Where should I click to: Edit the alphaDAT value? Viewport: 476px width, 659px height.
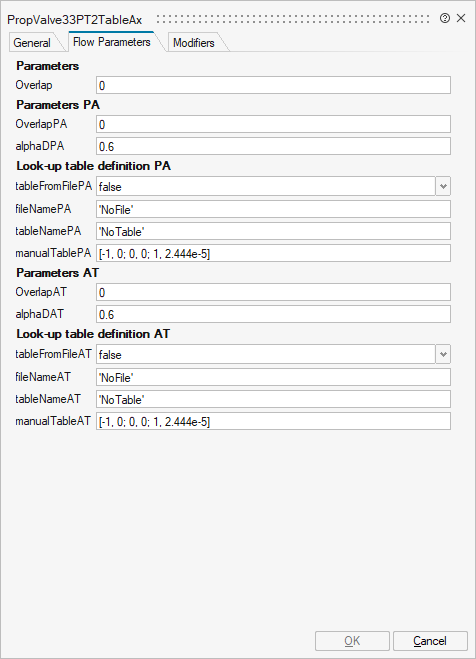tap(274, 314)
